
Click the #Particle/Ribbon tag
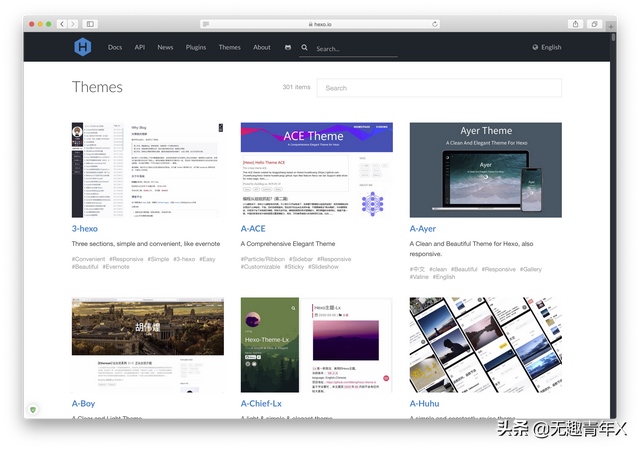pyautogui.click(x=263, y=259)
